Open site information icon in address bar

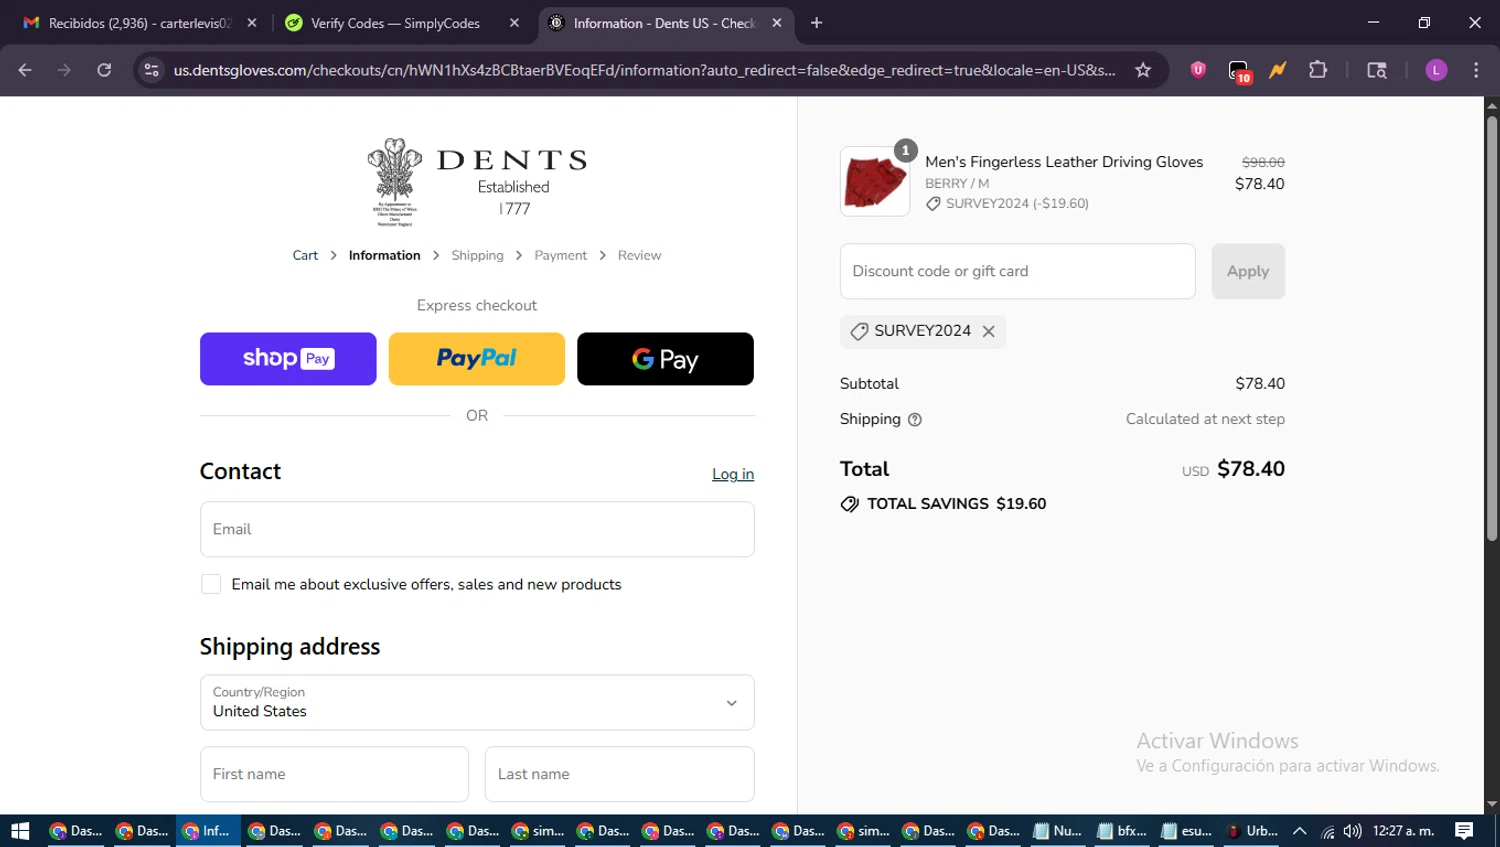point(152,70)
